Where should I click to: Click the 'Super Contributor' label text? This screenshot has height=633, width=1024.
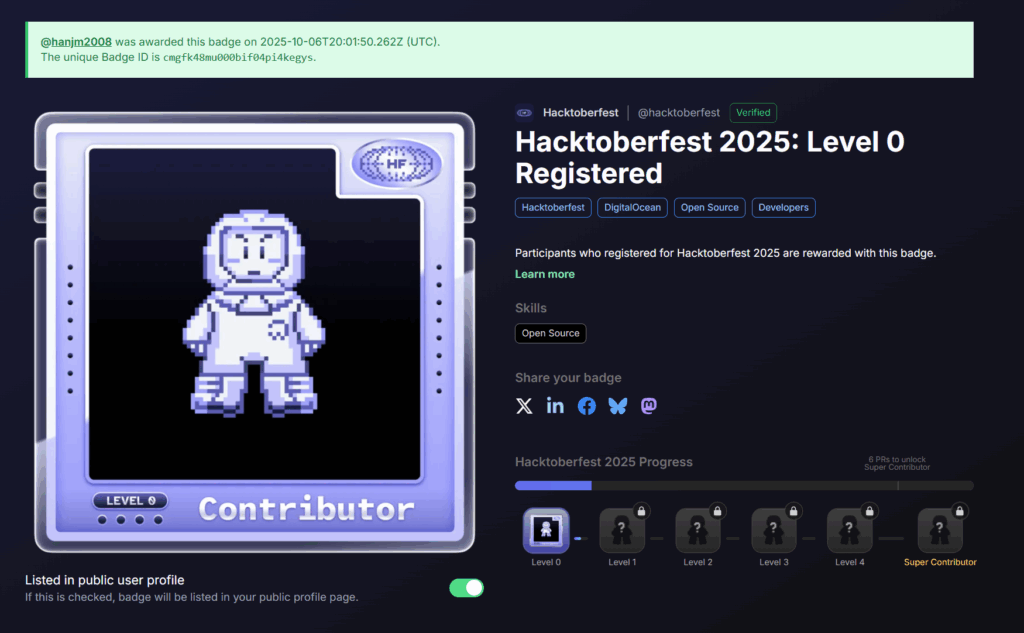940,562
